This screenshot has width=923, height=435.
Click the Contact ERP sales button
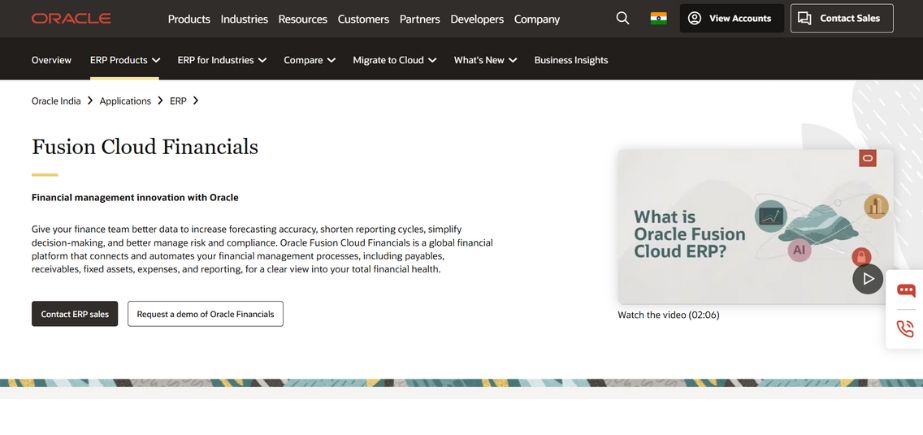[75, 314]
